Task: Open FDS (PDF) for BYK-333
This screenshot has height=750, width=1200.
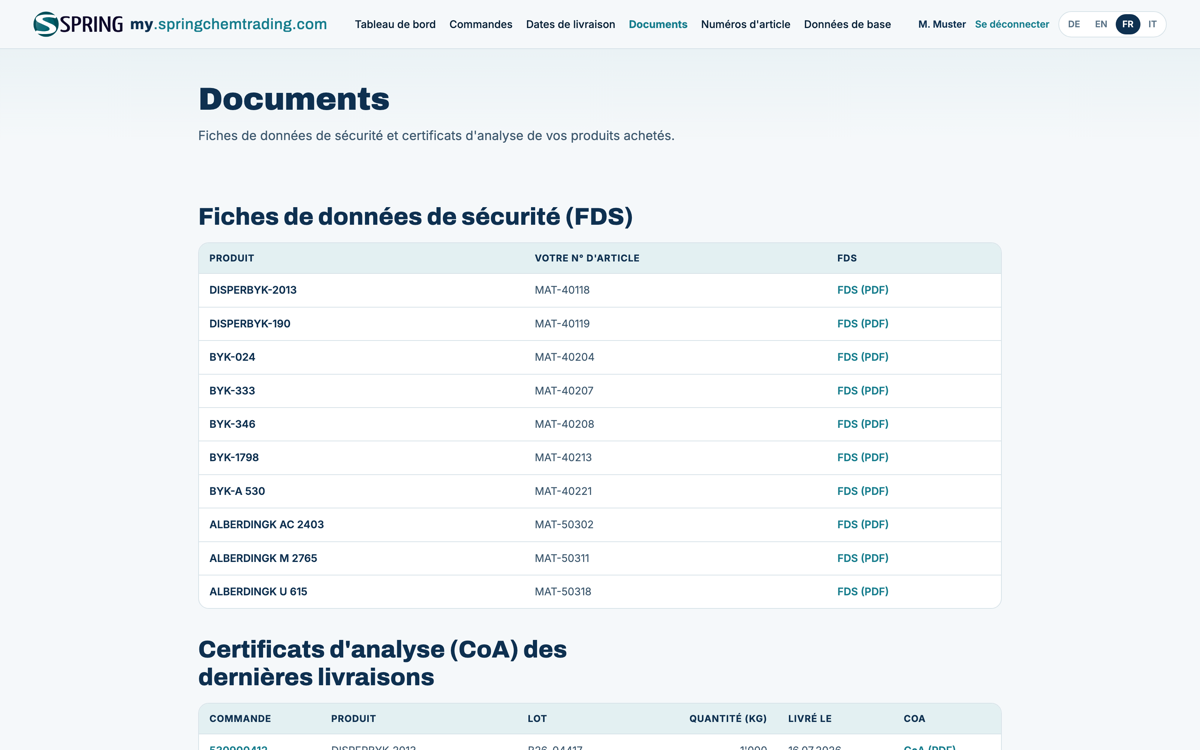Action: [x=863, y=391]
